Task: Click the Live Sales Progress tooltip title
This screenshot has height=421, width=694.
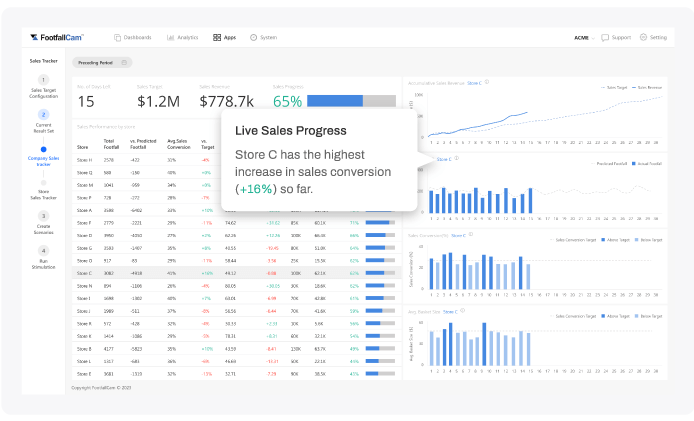Action: pyautogui.click(x=291, y=131)
